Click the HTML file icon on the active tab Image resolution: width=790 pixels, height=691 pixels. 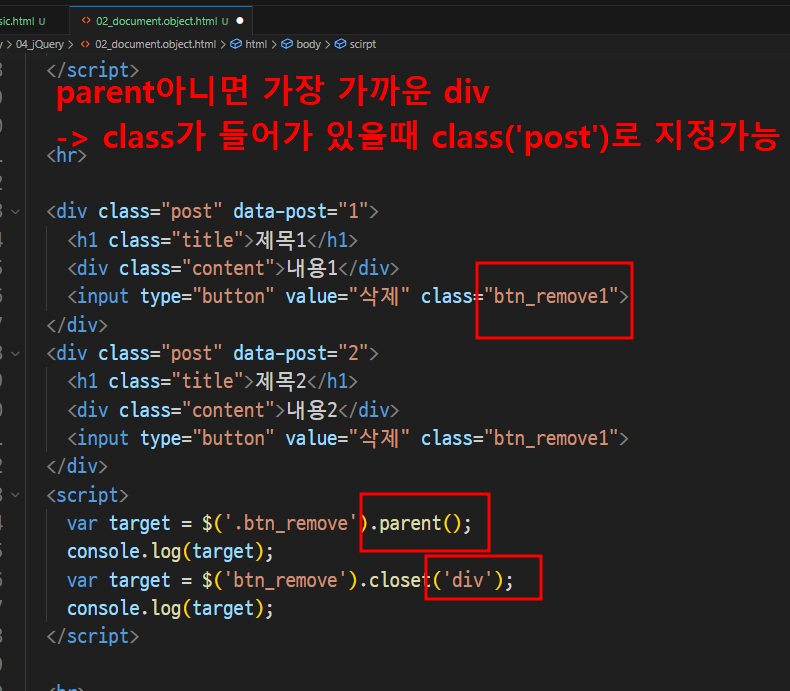click(x=86, y=21)
